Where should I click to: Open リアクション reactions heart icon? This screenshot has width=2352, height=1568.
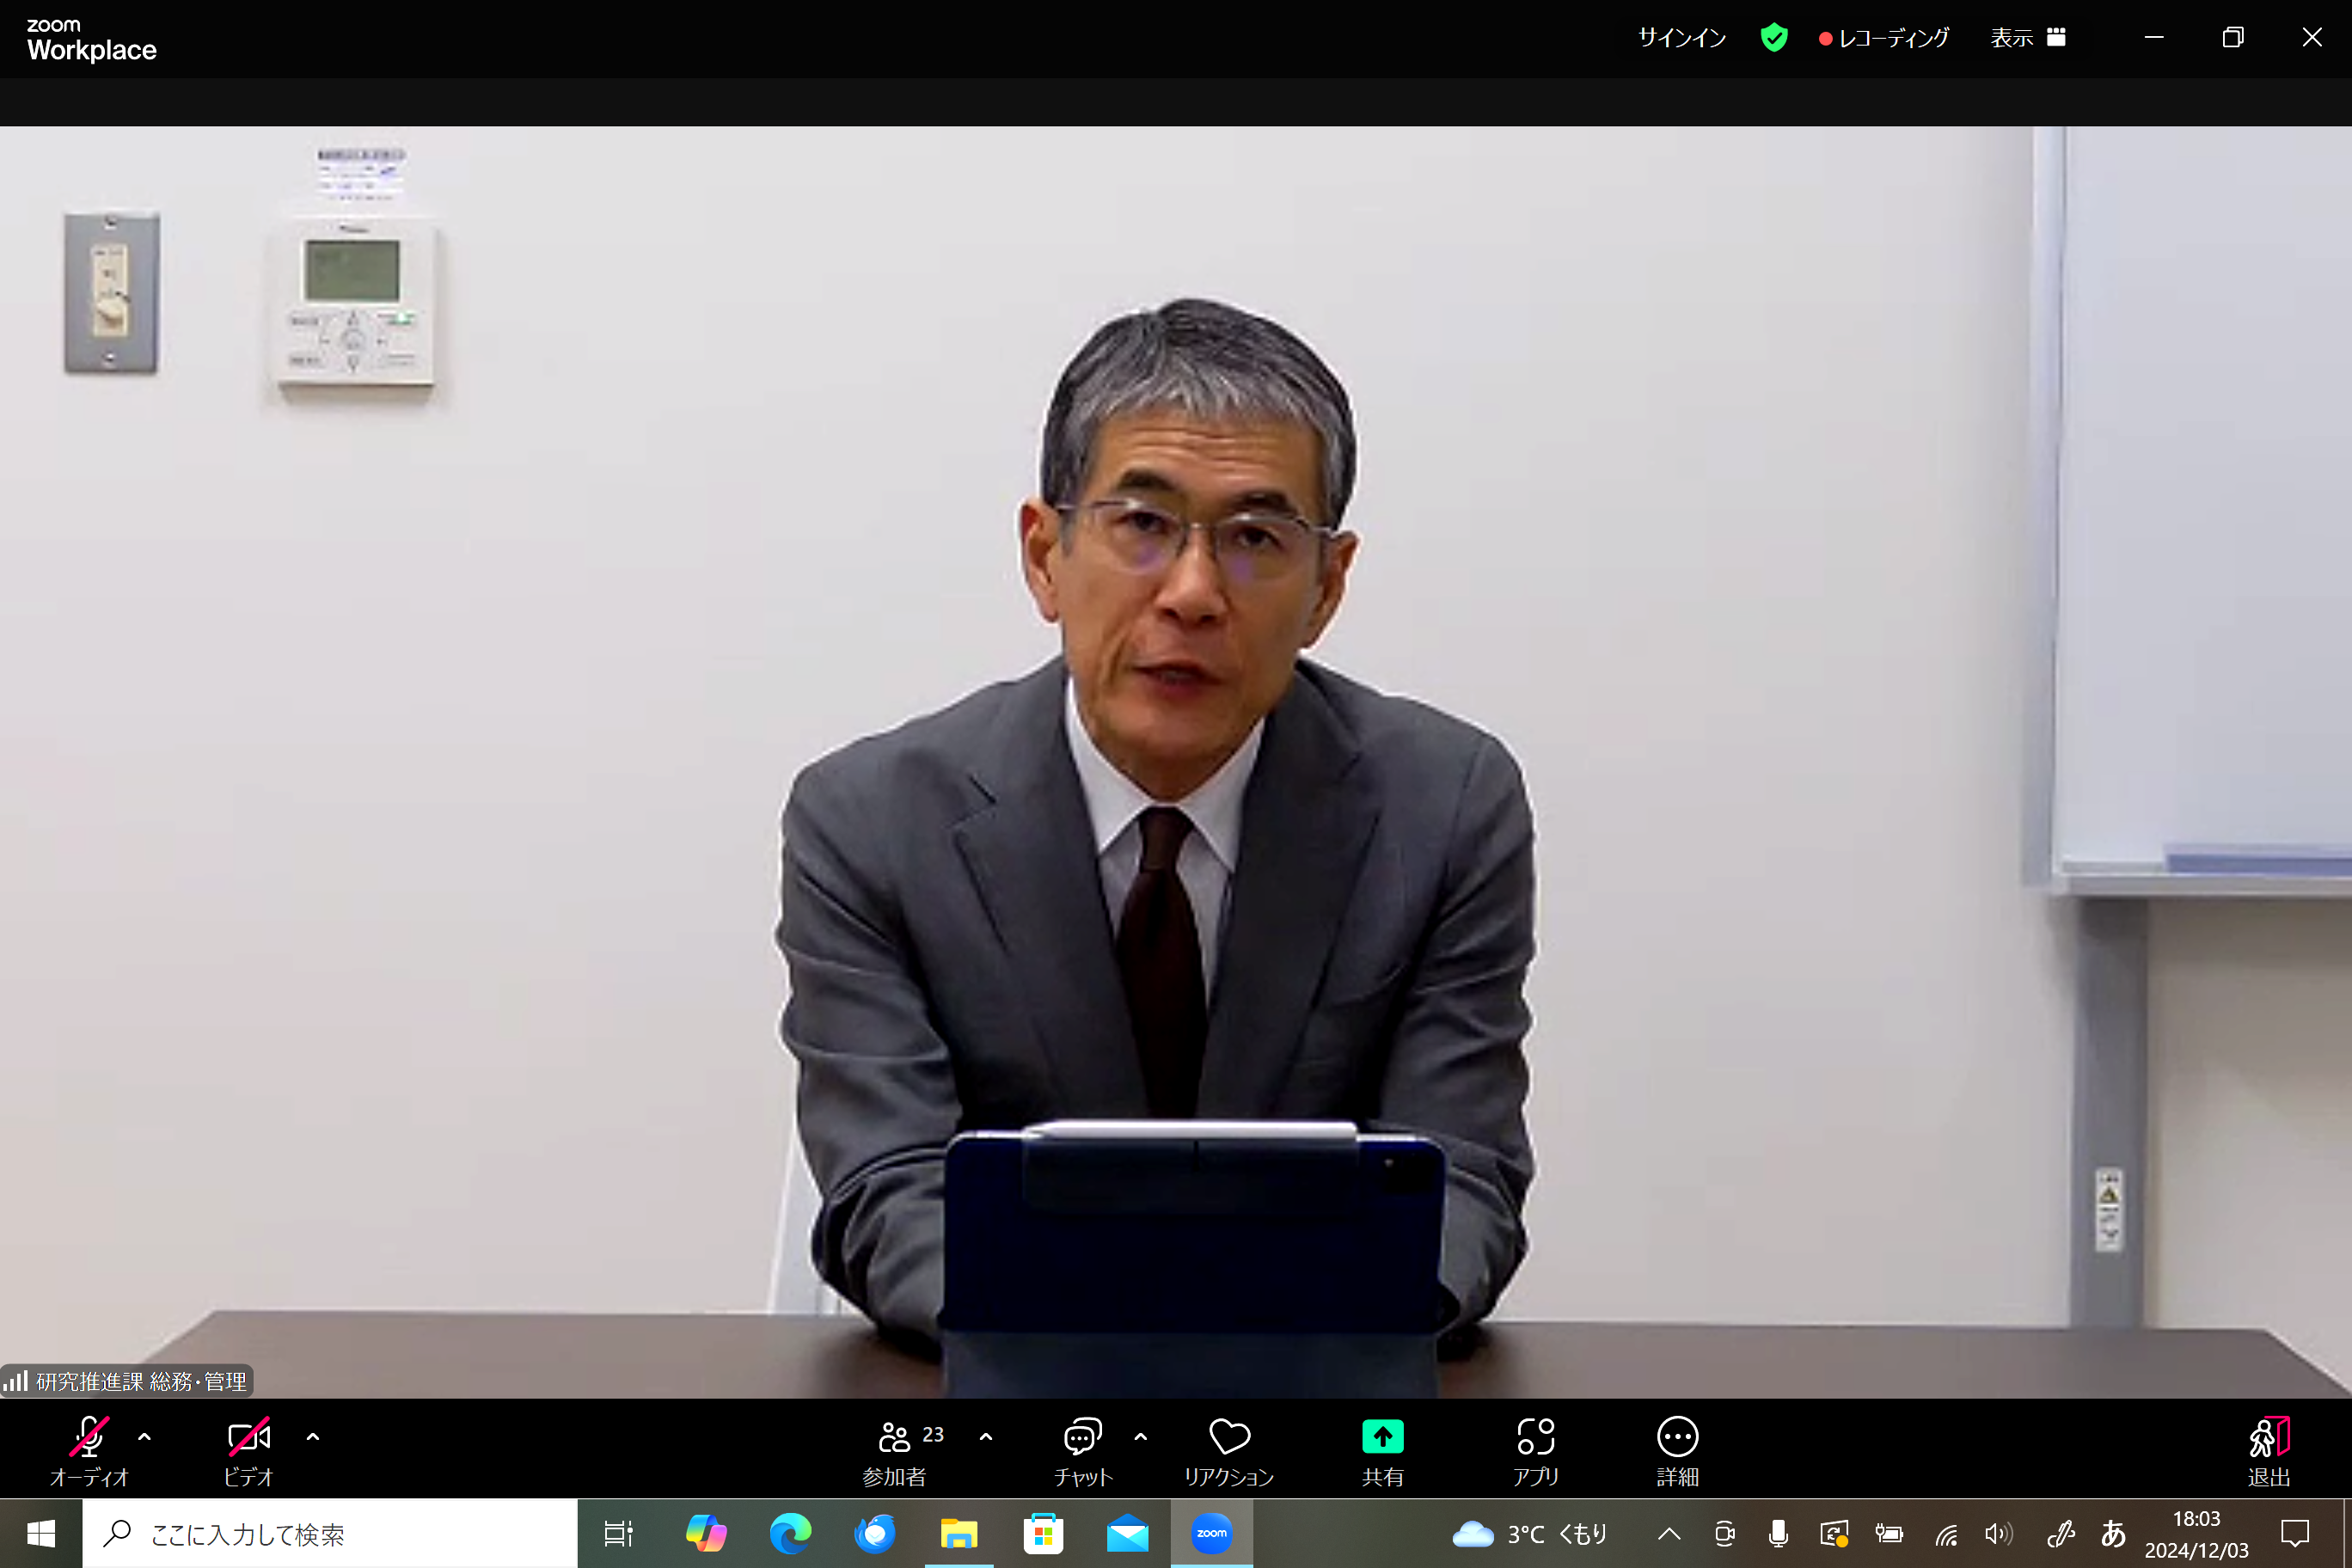coord(1229,1437)
